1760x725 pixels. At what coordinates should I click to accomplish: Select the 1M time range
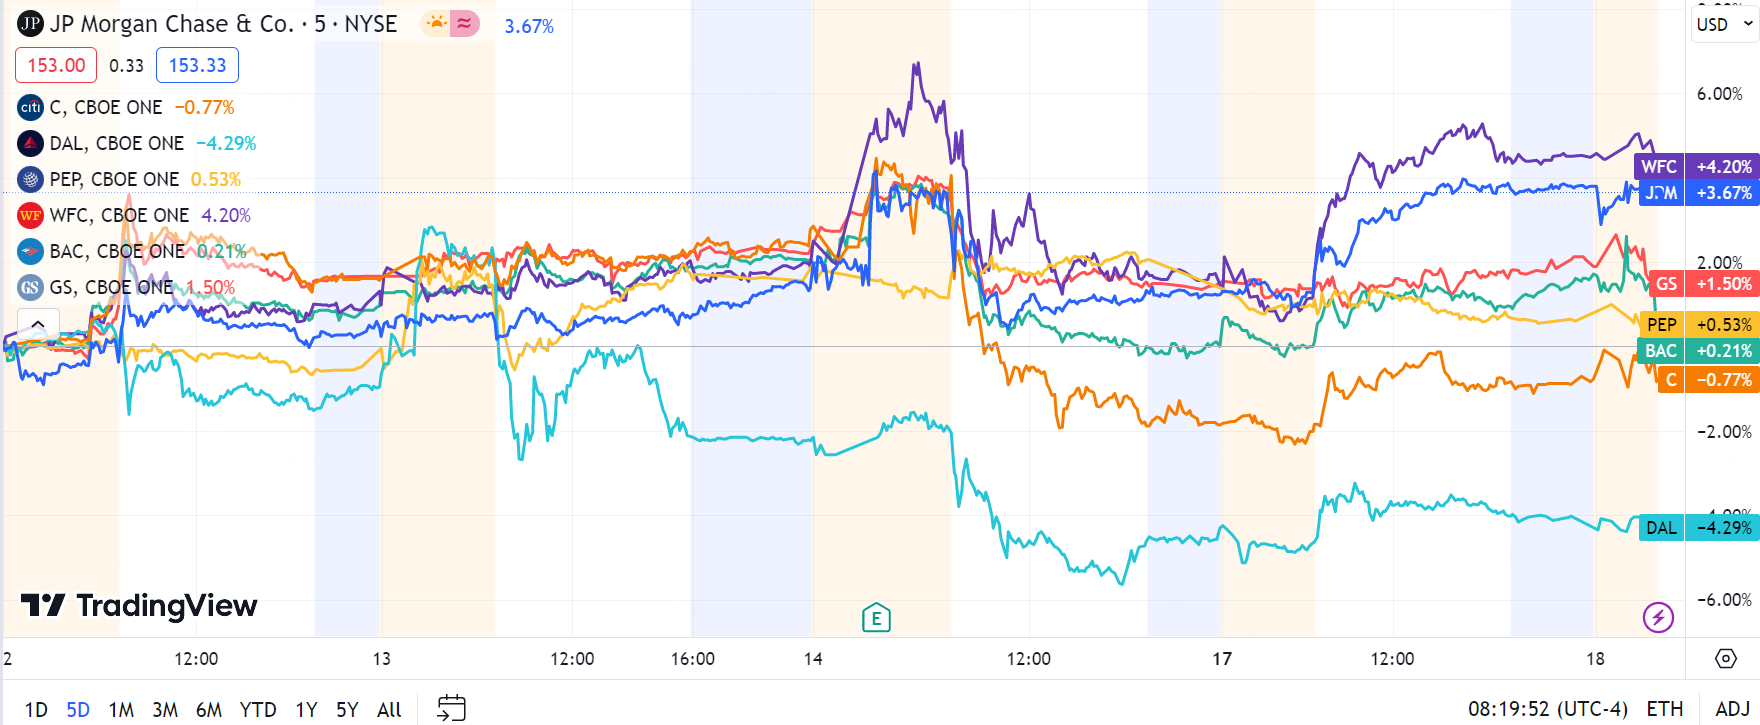pos(121,709)
